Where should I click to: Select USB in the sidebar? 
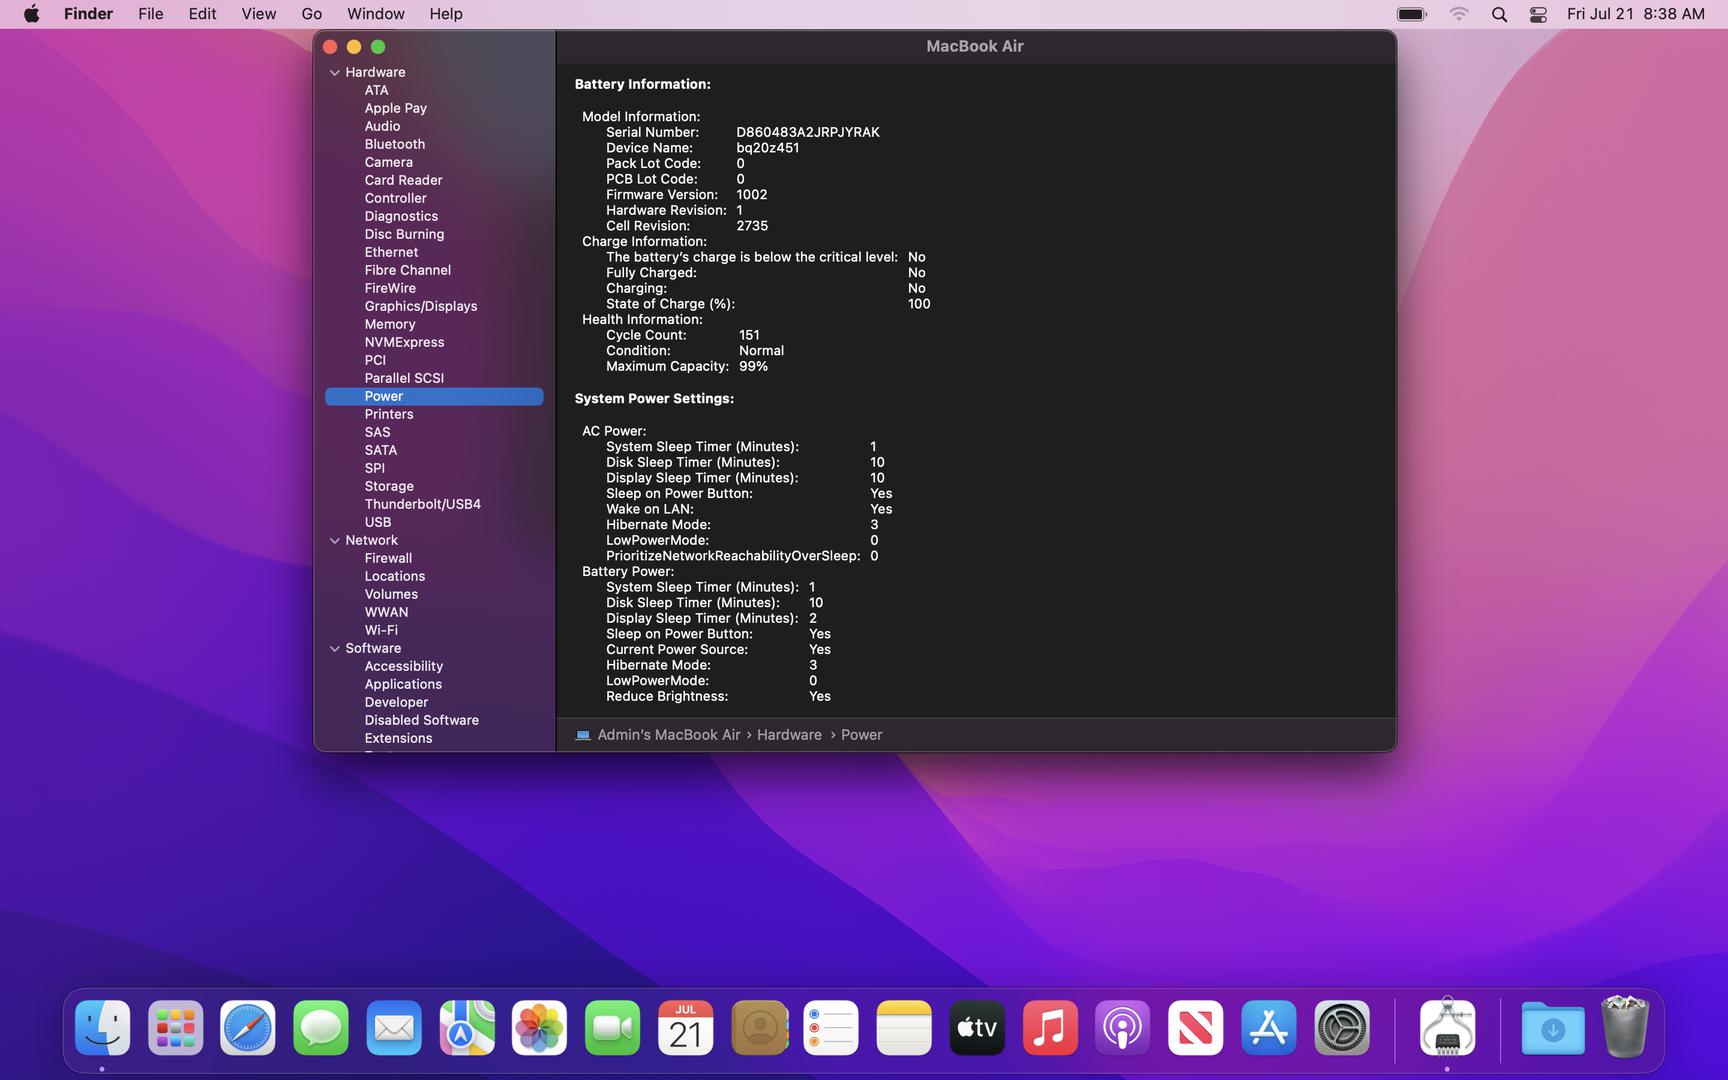tap(378, 522)
